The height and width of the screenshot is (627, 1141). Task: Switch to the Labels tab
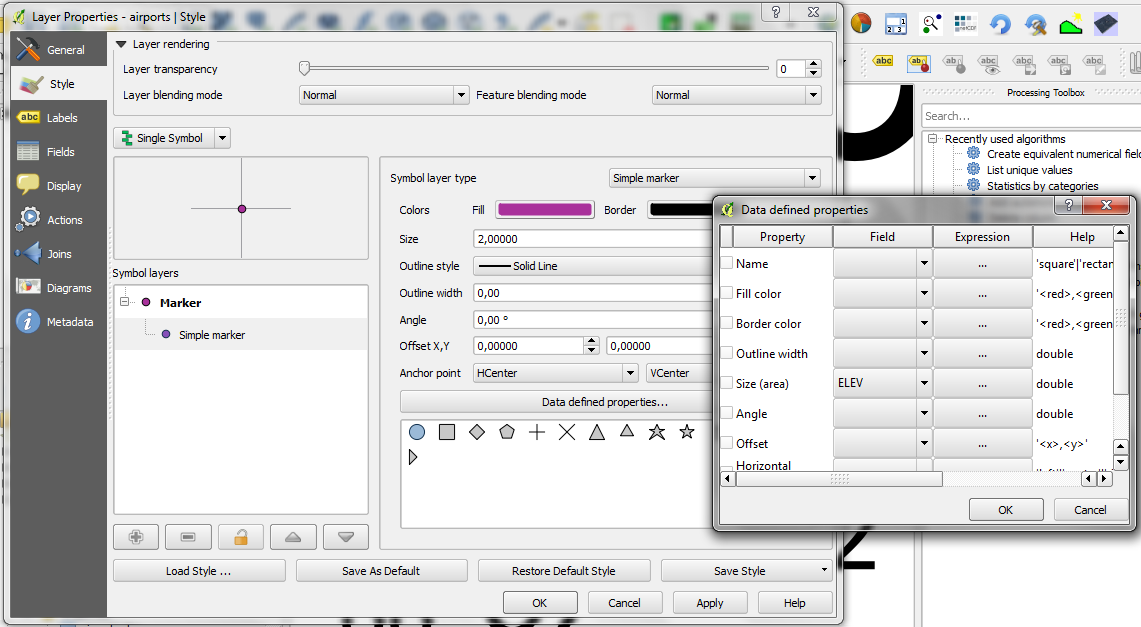61,118
